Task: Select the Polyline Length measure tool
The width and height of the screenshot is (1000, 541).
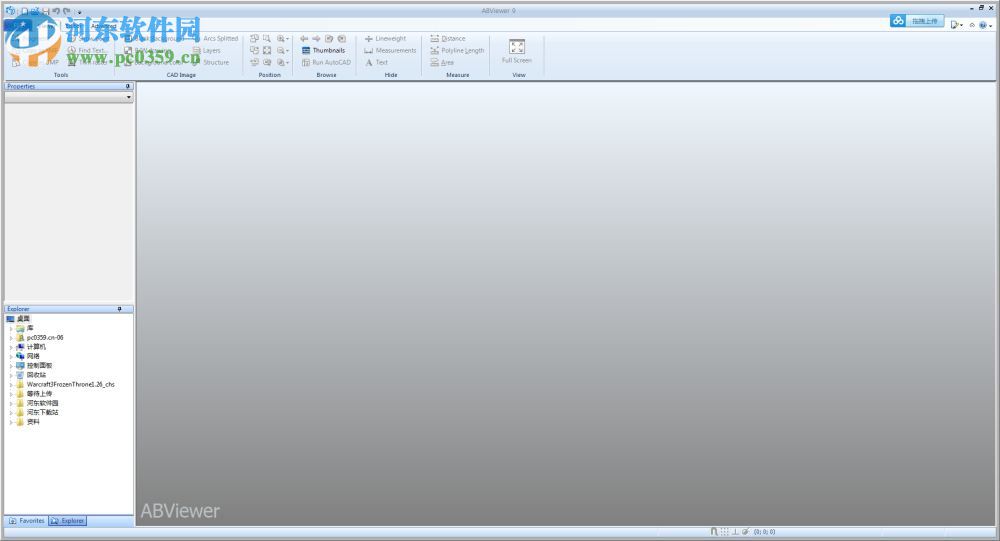Action: click(457, 50)
